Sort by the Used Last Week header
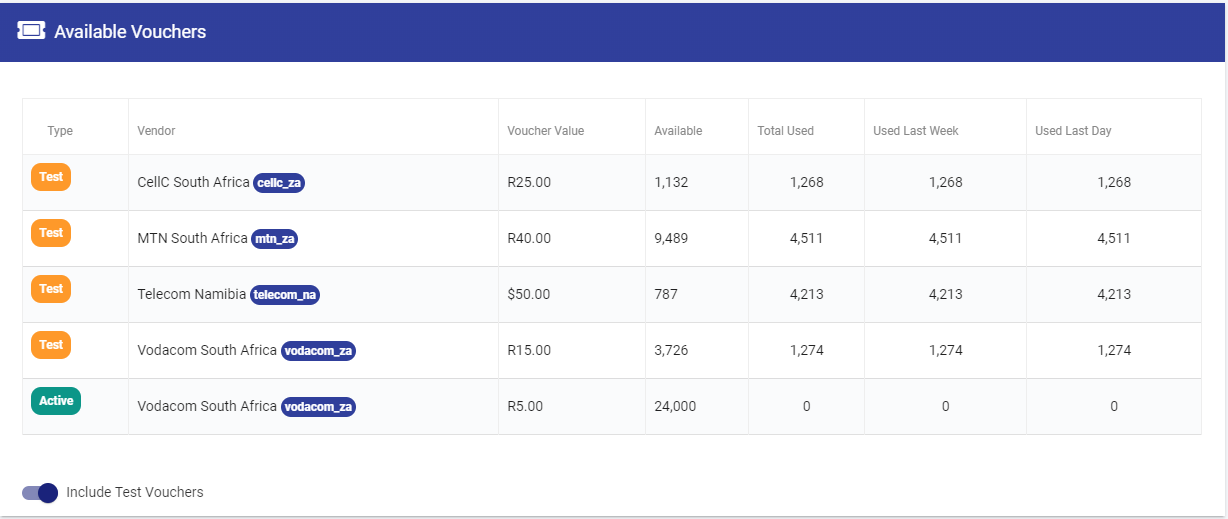Image resolution: width=1228 pixels, height=519 pixels. tap(916, 131)
